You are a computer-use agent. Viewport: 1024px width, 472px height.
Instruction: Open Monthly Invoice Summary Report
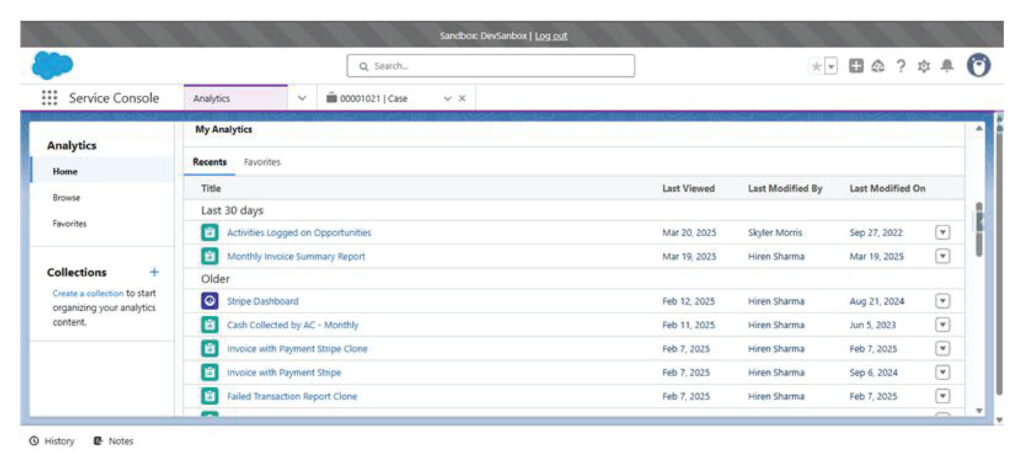(296, 257)
